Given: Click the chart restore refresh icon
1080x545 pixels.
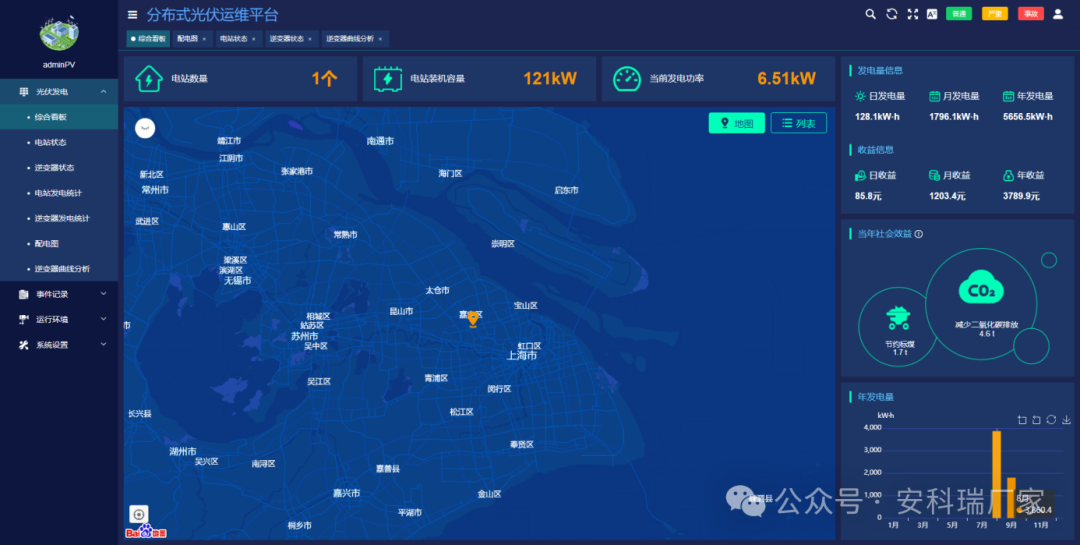Looking at the screenshot, I should (x=1051, y=420).
